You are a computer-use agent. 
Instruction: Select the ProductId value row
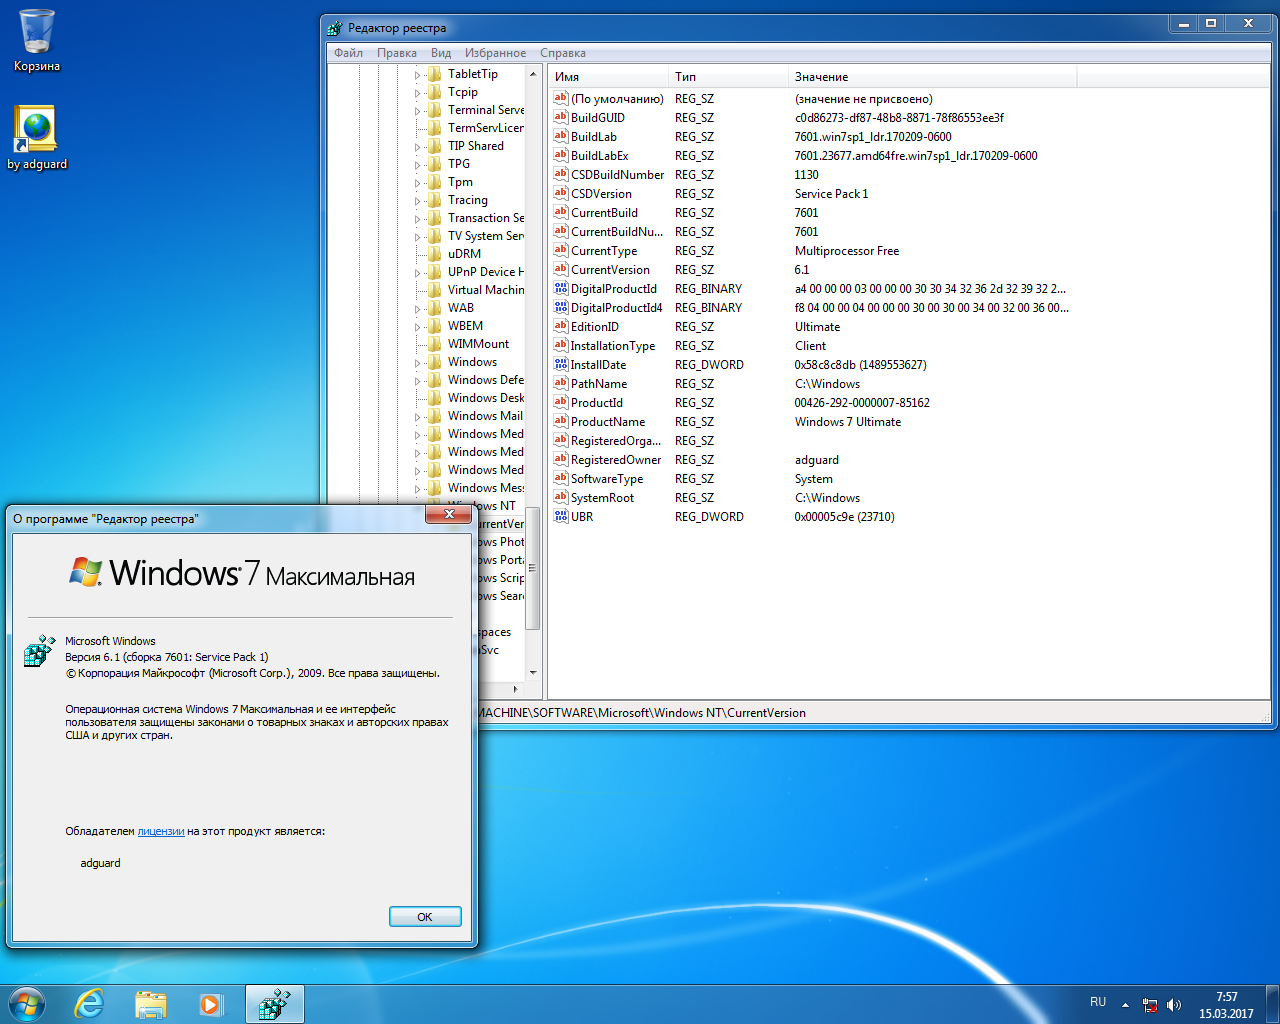[x=810, y=402]
